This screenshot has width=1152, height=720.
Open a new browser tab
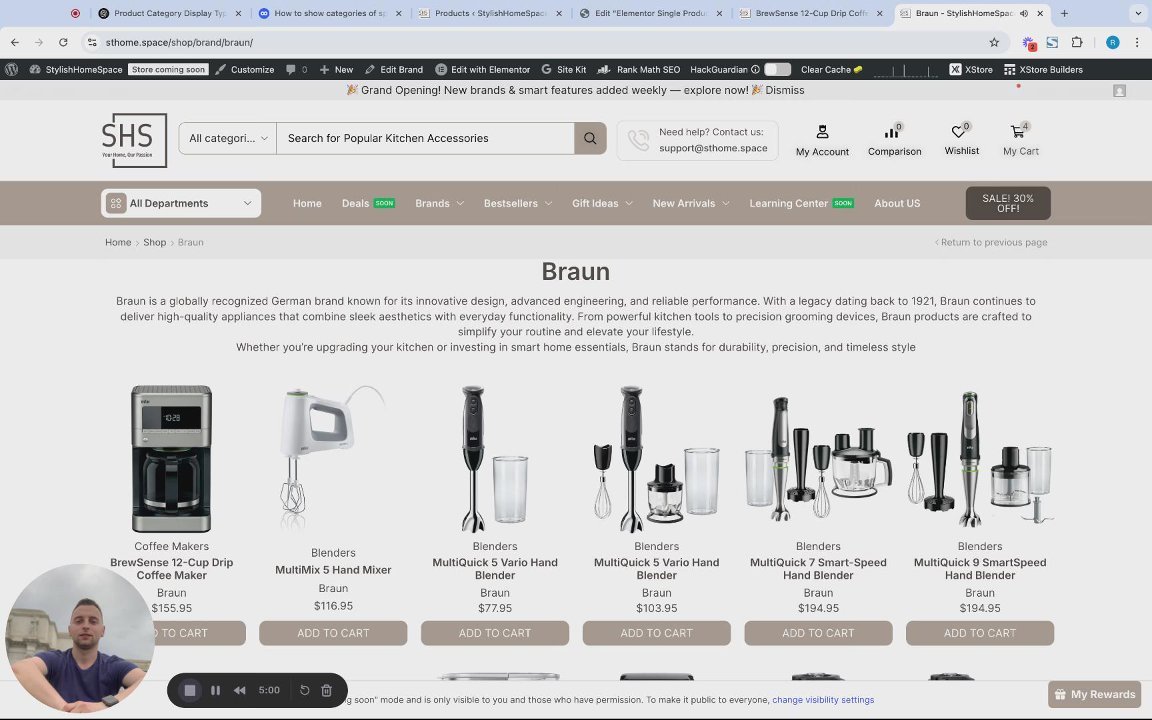1064,13
